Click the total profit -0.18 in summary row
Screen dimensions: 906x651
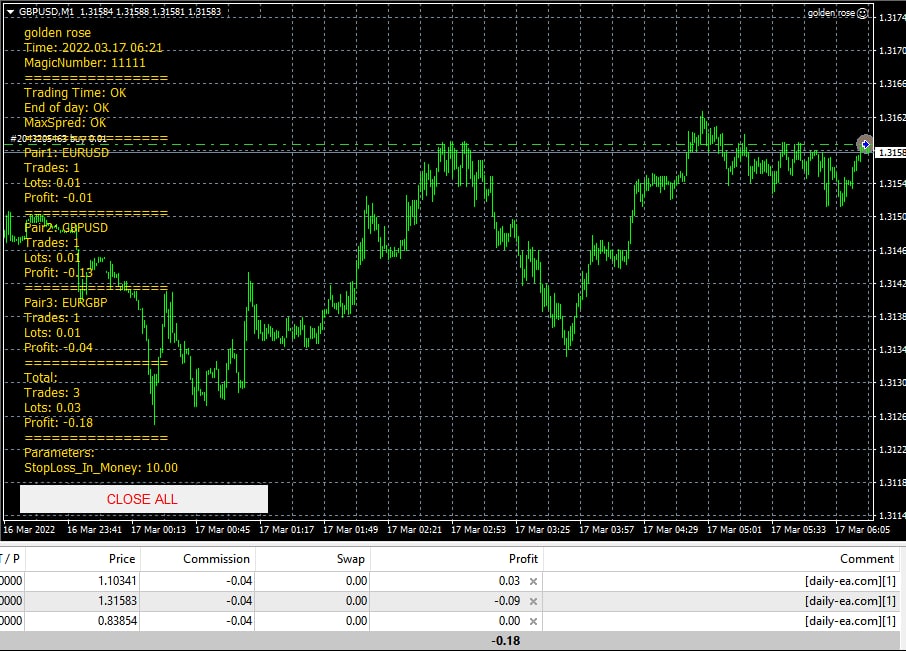(x=506, y=641)
